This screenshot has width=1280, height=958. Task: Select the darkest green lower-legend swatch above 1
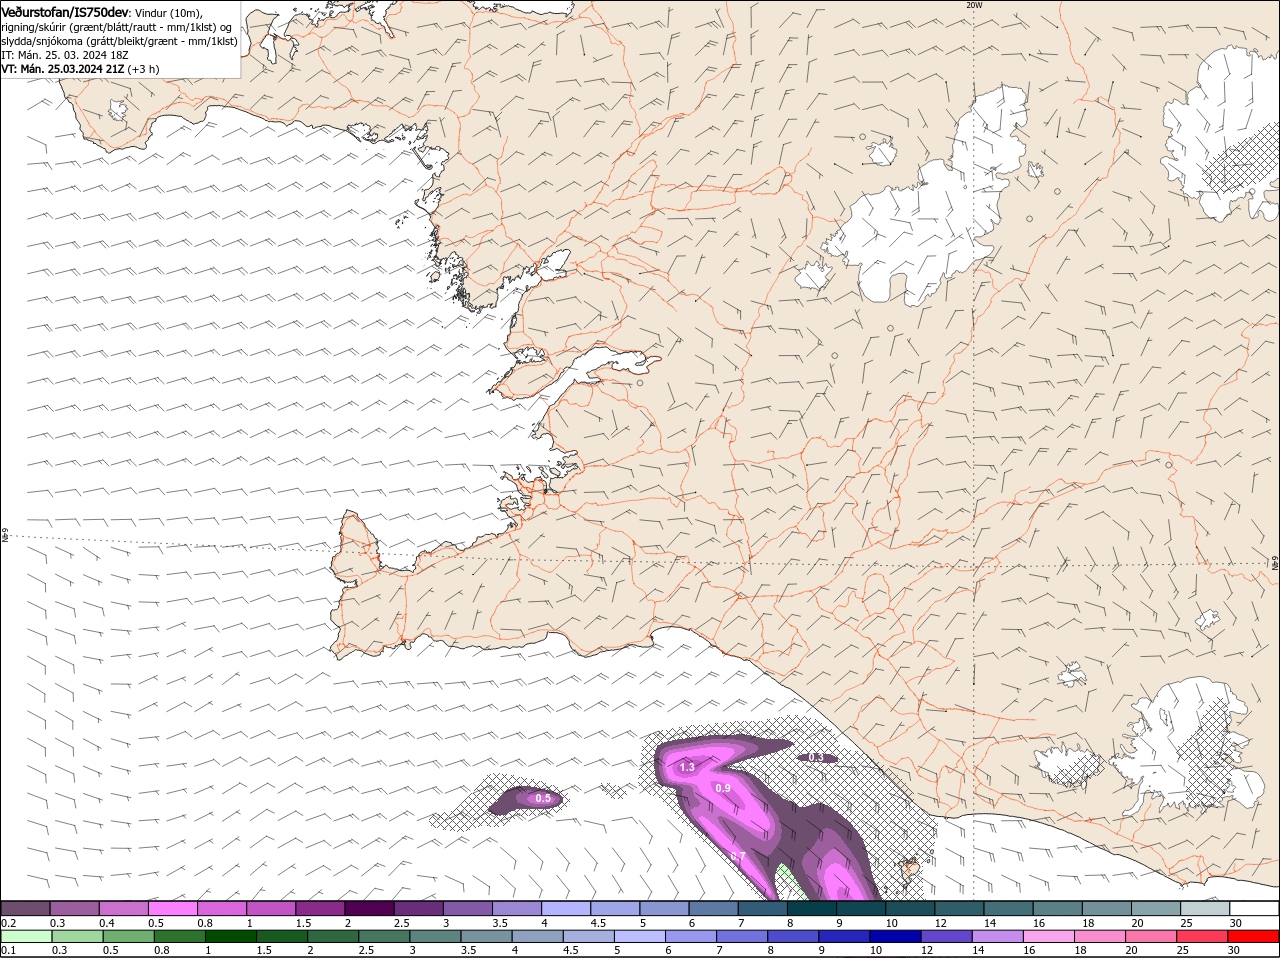click(x=231, y=936)
